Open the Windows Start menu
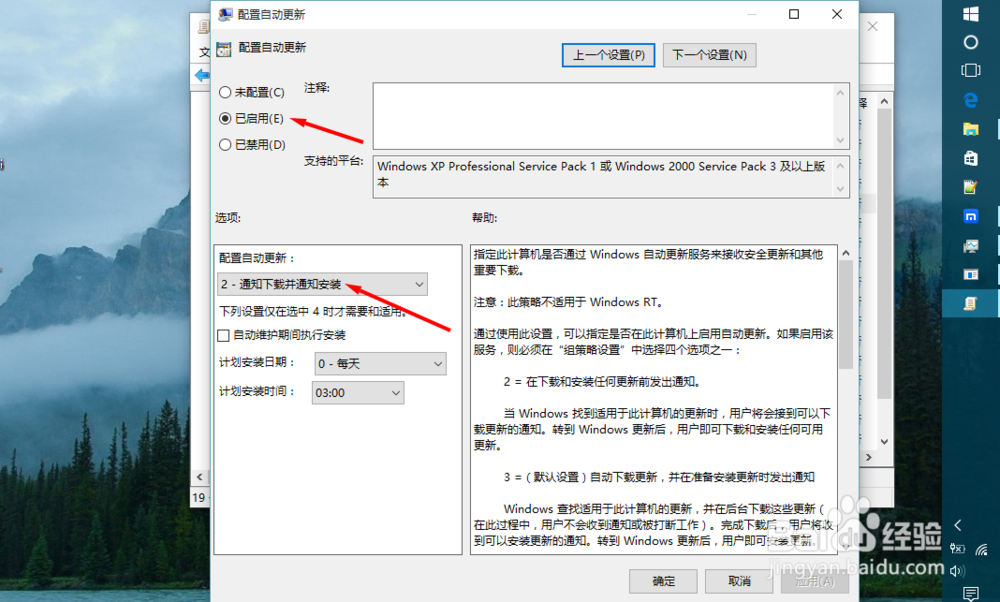The image size is (1000, 602). point(971,14)
